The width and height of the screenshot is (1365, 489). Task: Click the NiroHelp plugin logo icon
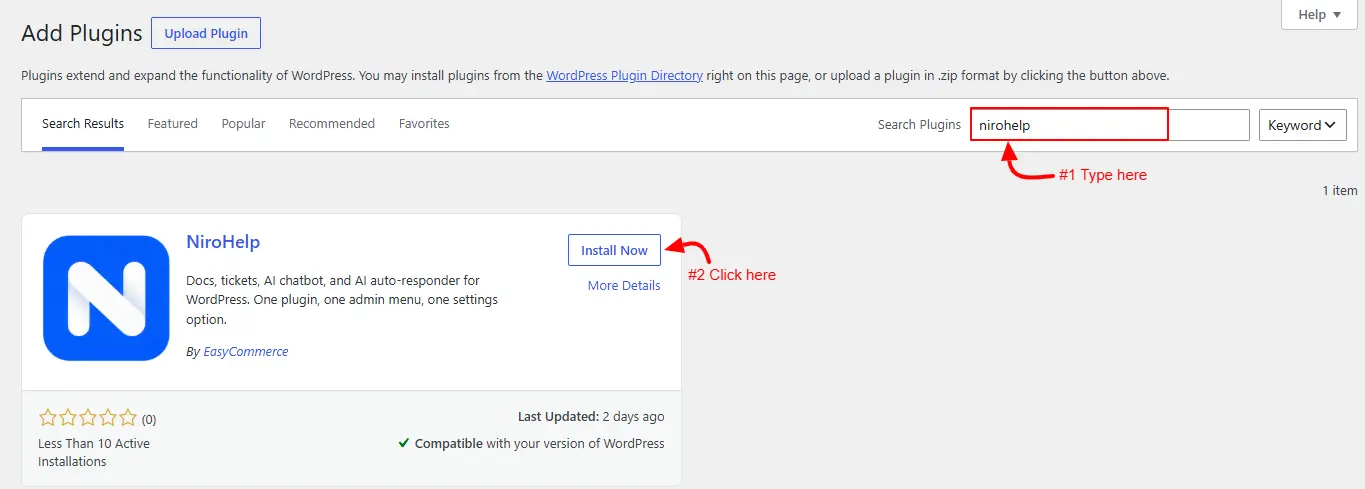coord(106,298)
